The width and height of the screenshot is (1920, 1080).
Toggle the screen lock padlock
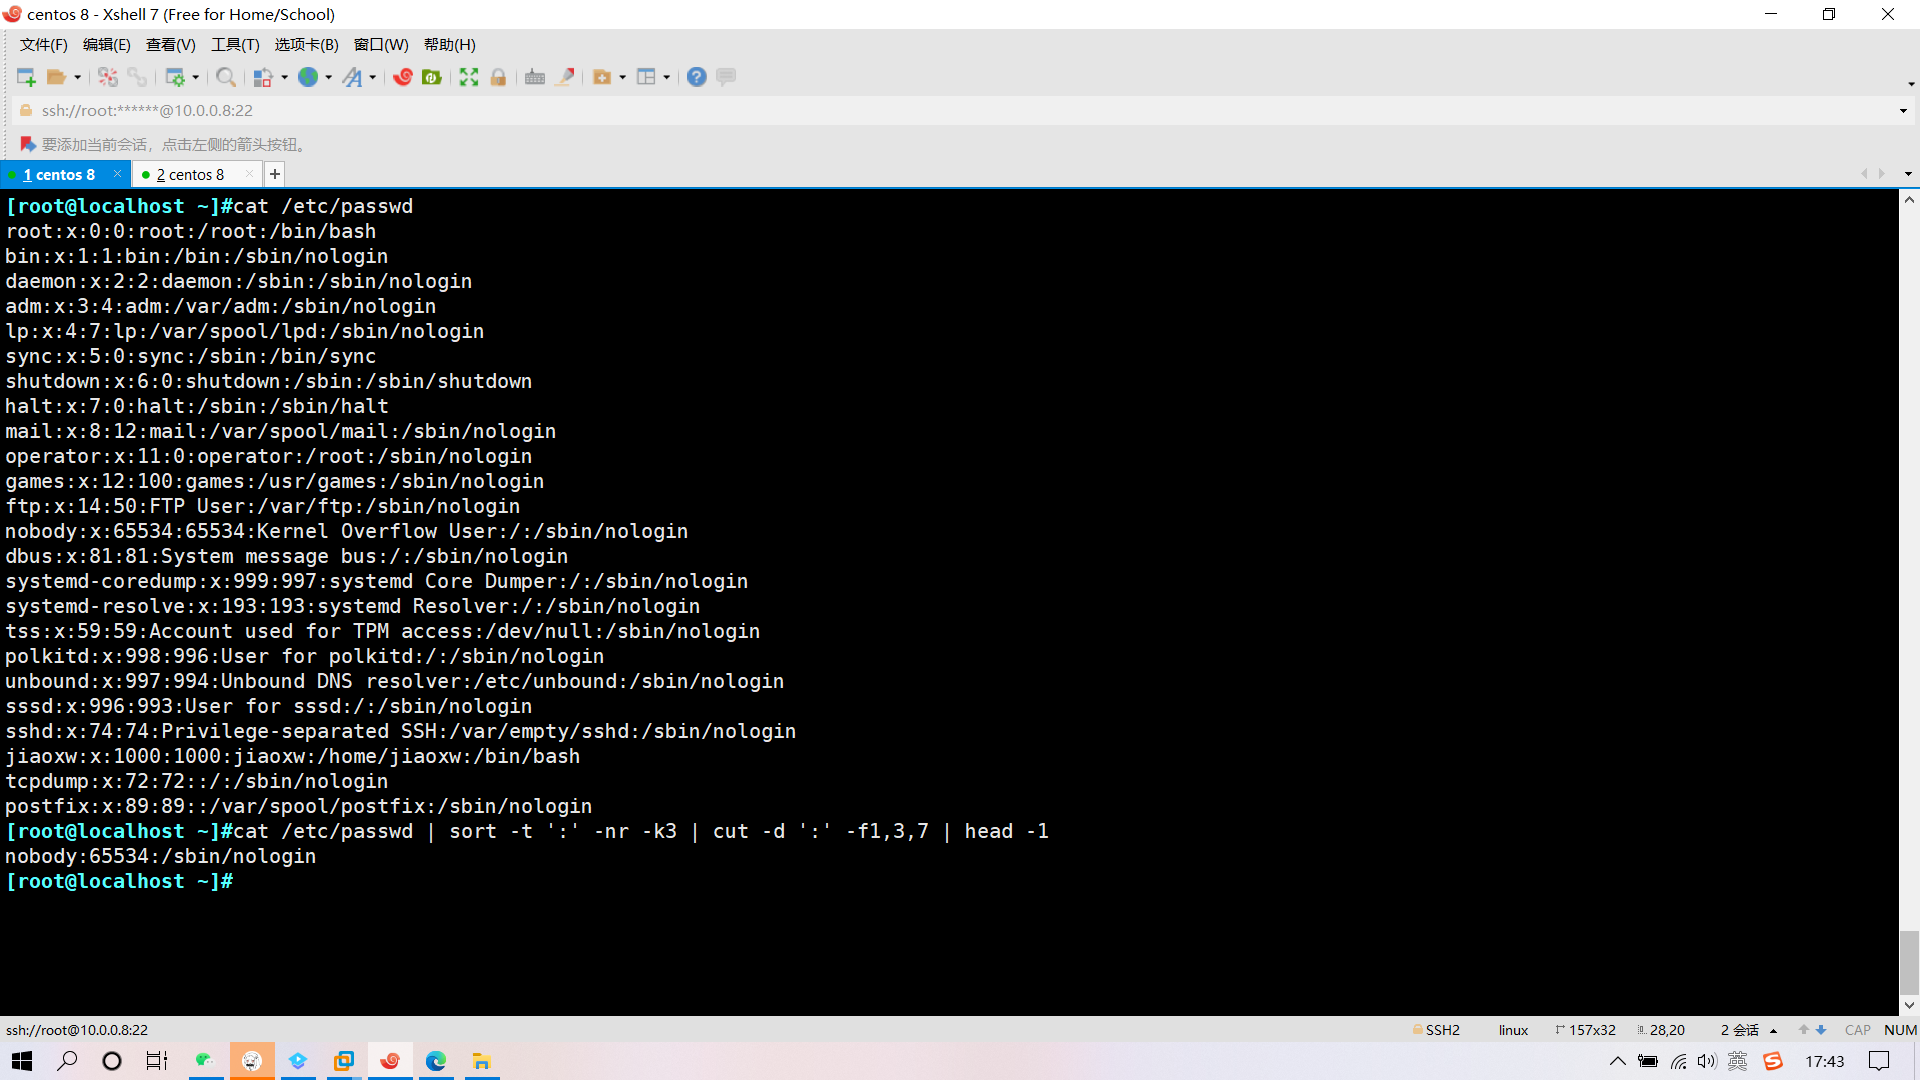pyautogui.click(x=498, y=77)
